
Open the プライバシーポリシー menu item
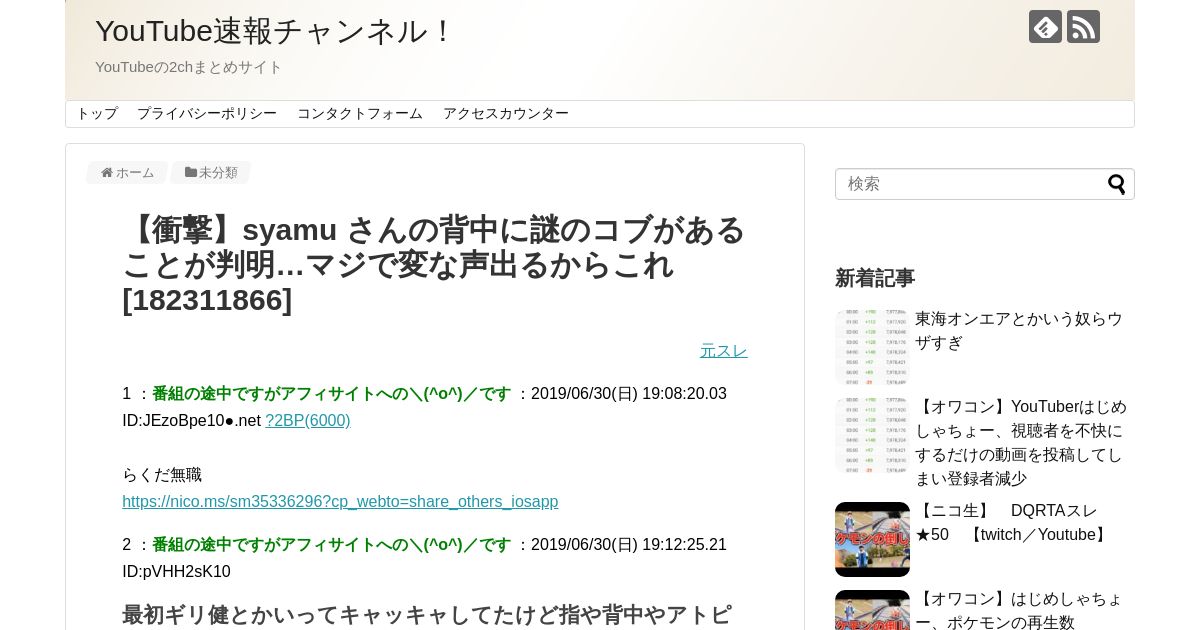point(207,114)
